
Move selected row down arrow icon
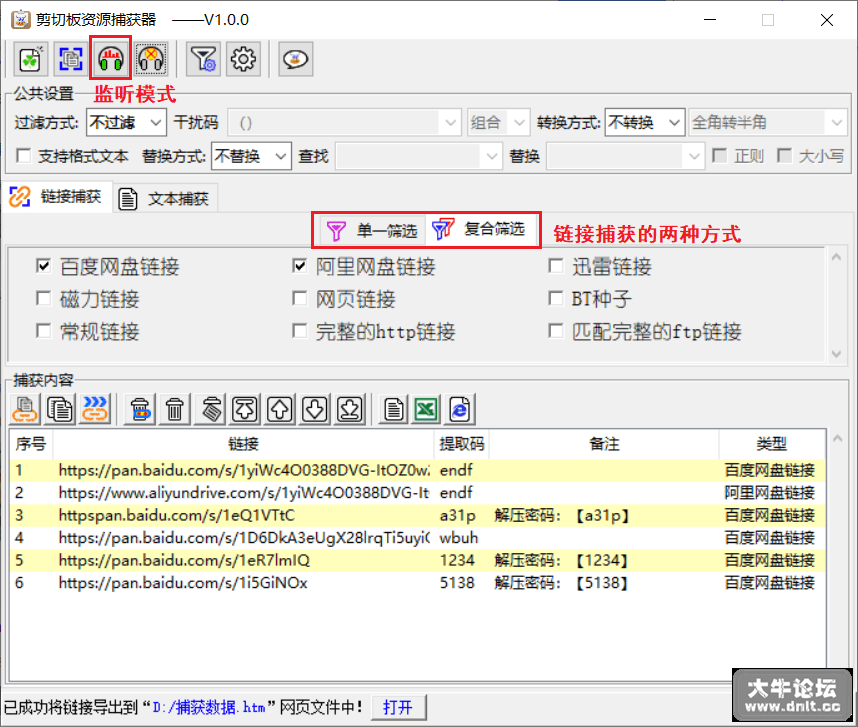click(315, 409)
